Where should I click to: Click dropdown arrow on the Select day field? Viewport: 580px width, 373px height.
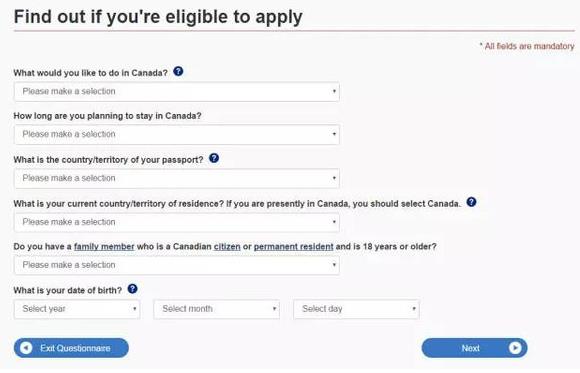(x=414, y=309)
